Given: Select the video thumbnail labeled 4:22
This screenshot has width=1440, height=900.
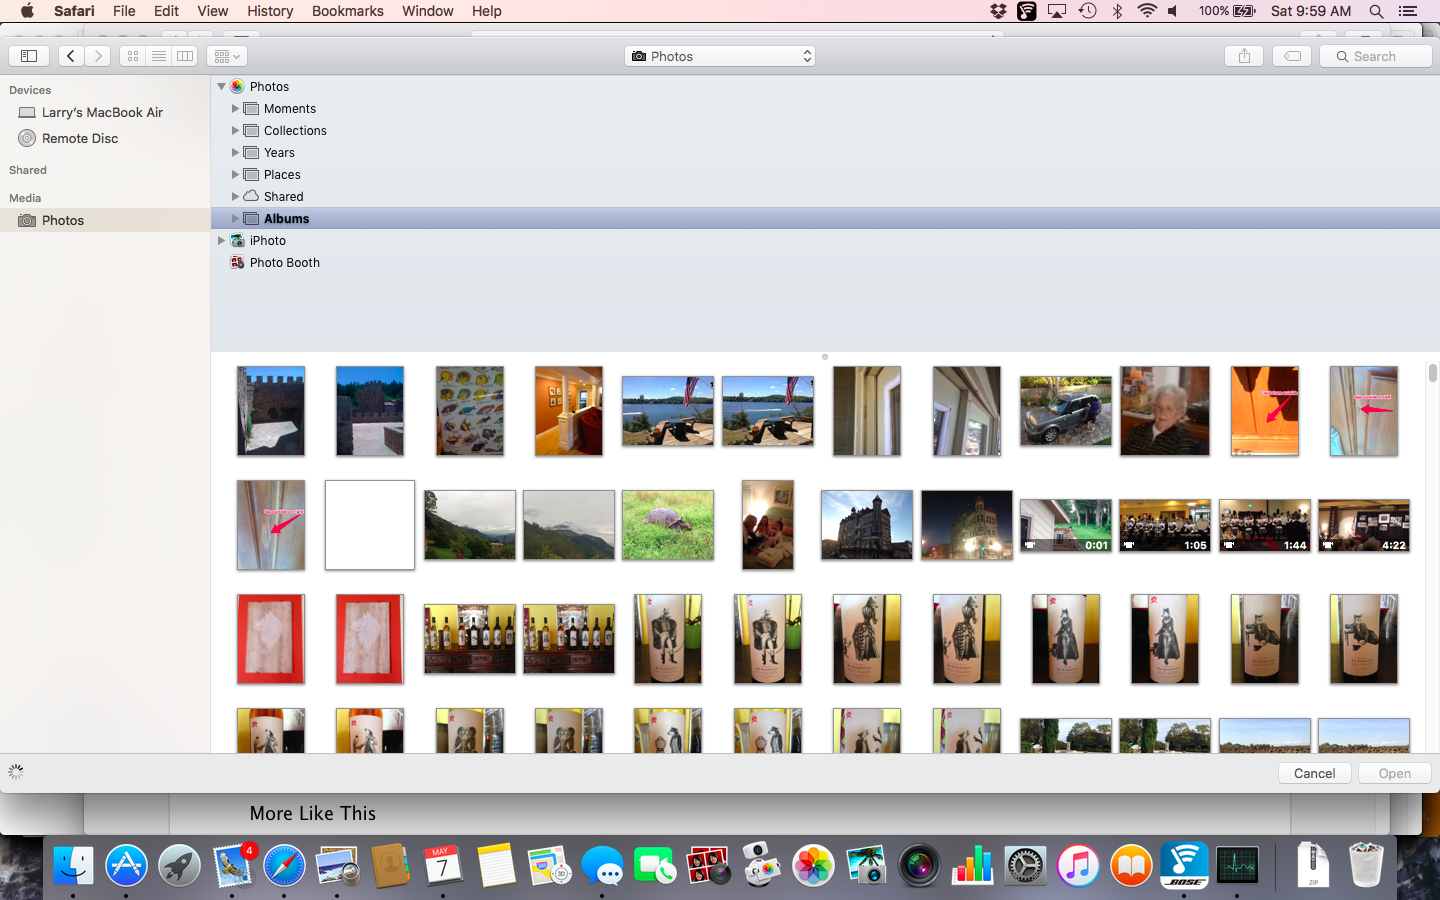Looking at the screenshot, I should point(1364,525).
